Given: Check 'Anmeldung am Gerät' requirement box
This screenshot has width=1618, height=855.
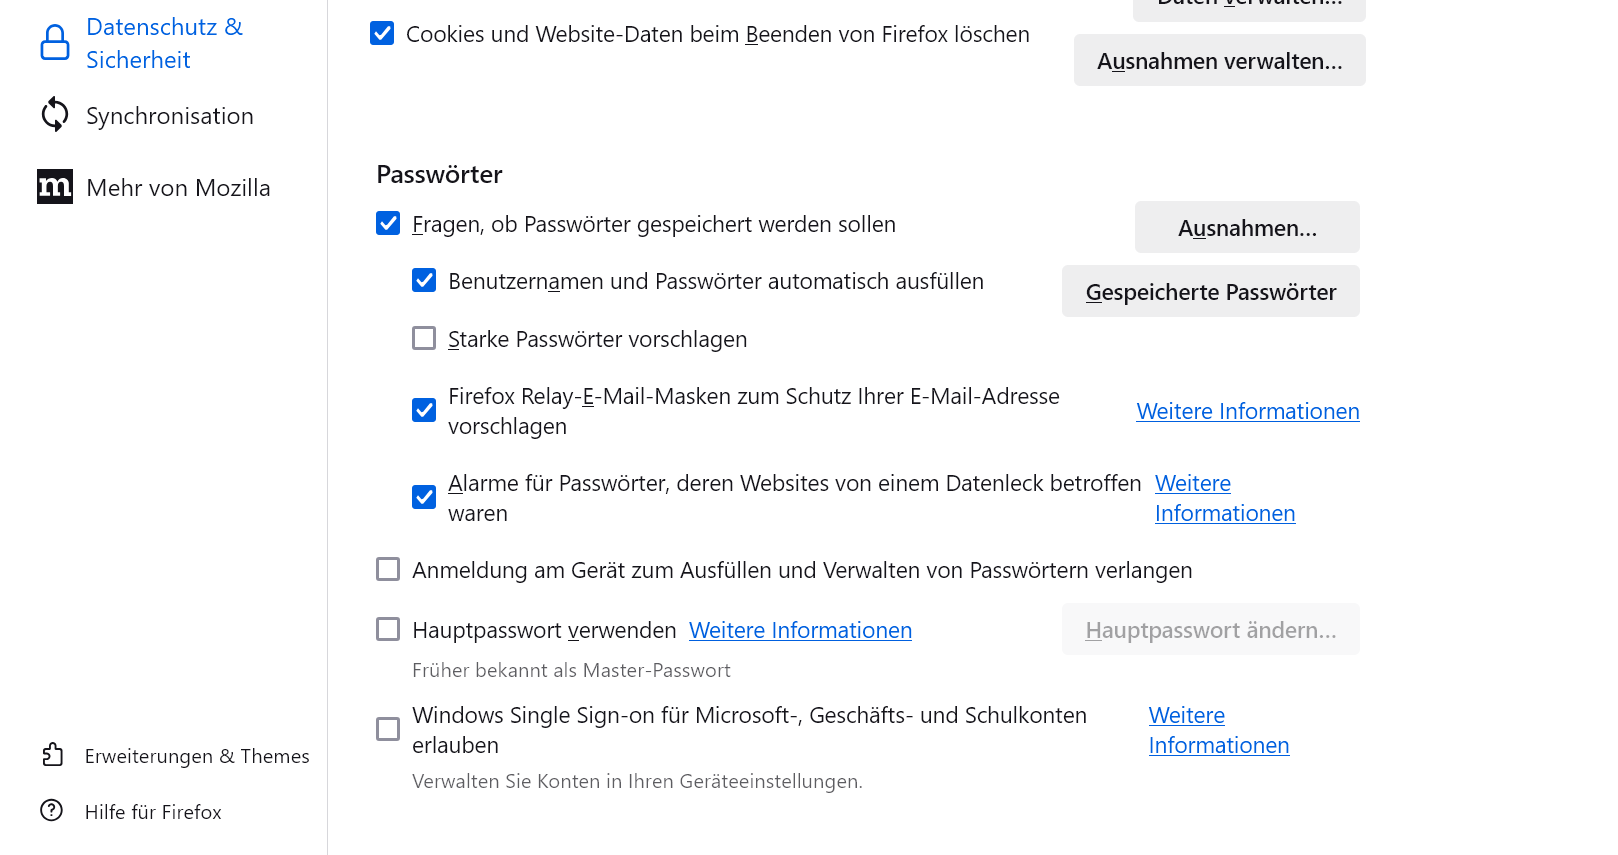Looking at the screenshot, I should (388, 570).
